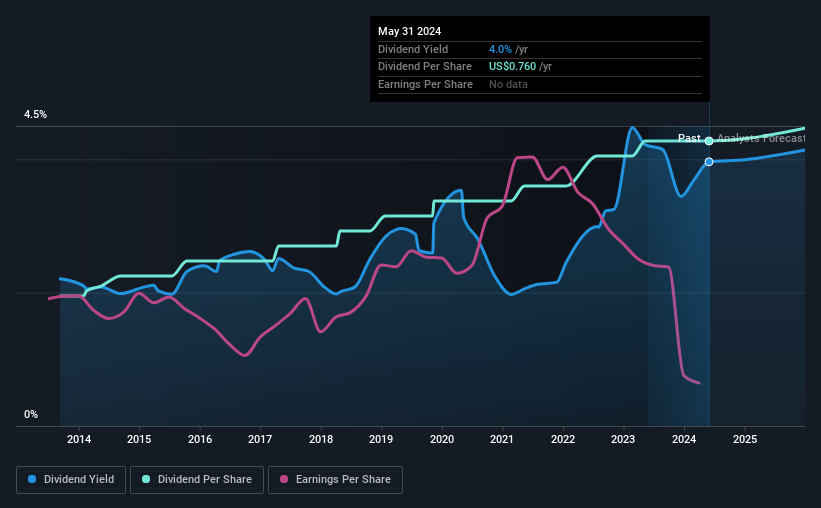Toggle the Earnings Per Share legend button
The height and width of the screenshot is (508, 821).
pos(336,480)
